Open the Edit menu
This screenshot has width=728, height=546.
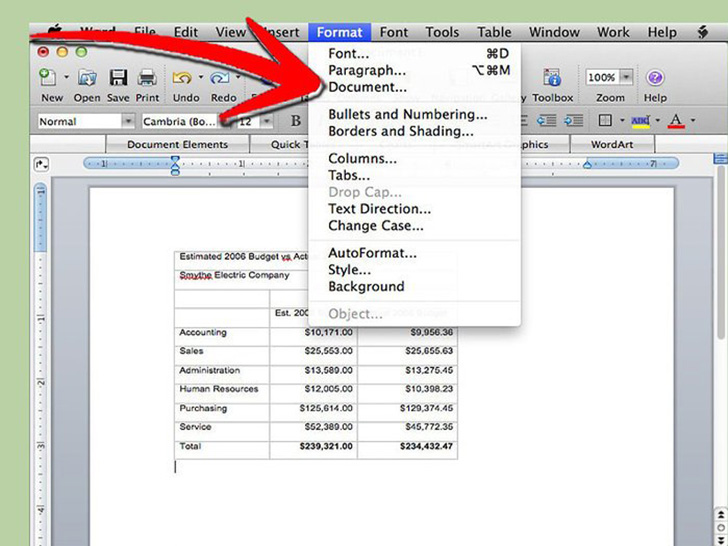pos(186,32)
